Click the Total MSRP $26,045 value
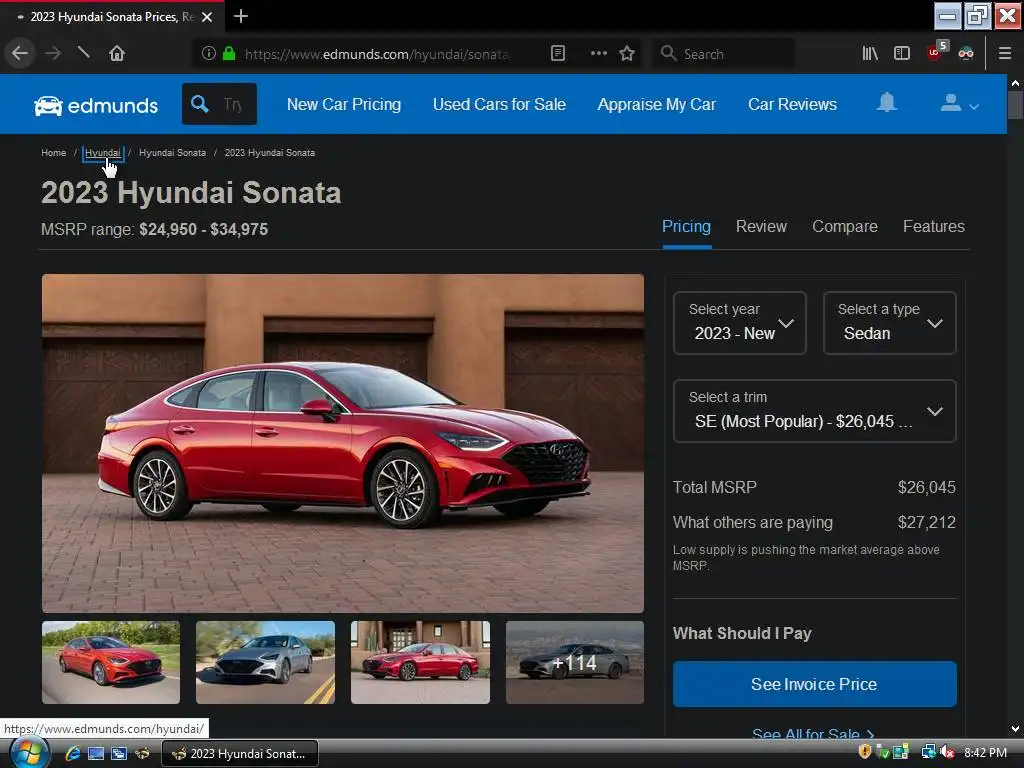Viewport: 1024px width, 768px height. [x=926, y=487]
